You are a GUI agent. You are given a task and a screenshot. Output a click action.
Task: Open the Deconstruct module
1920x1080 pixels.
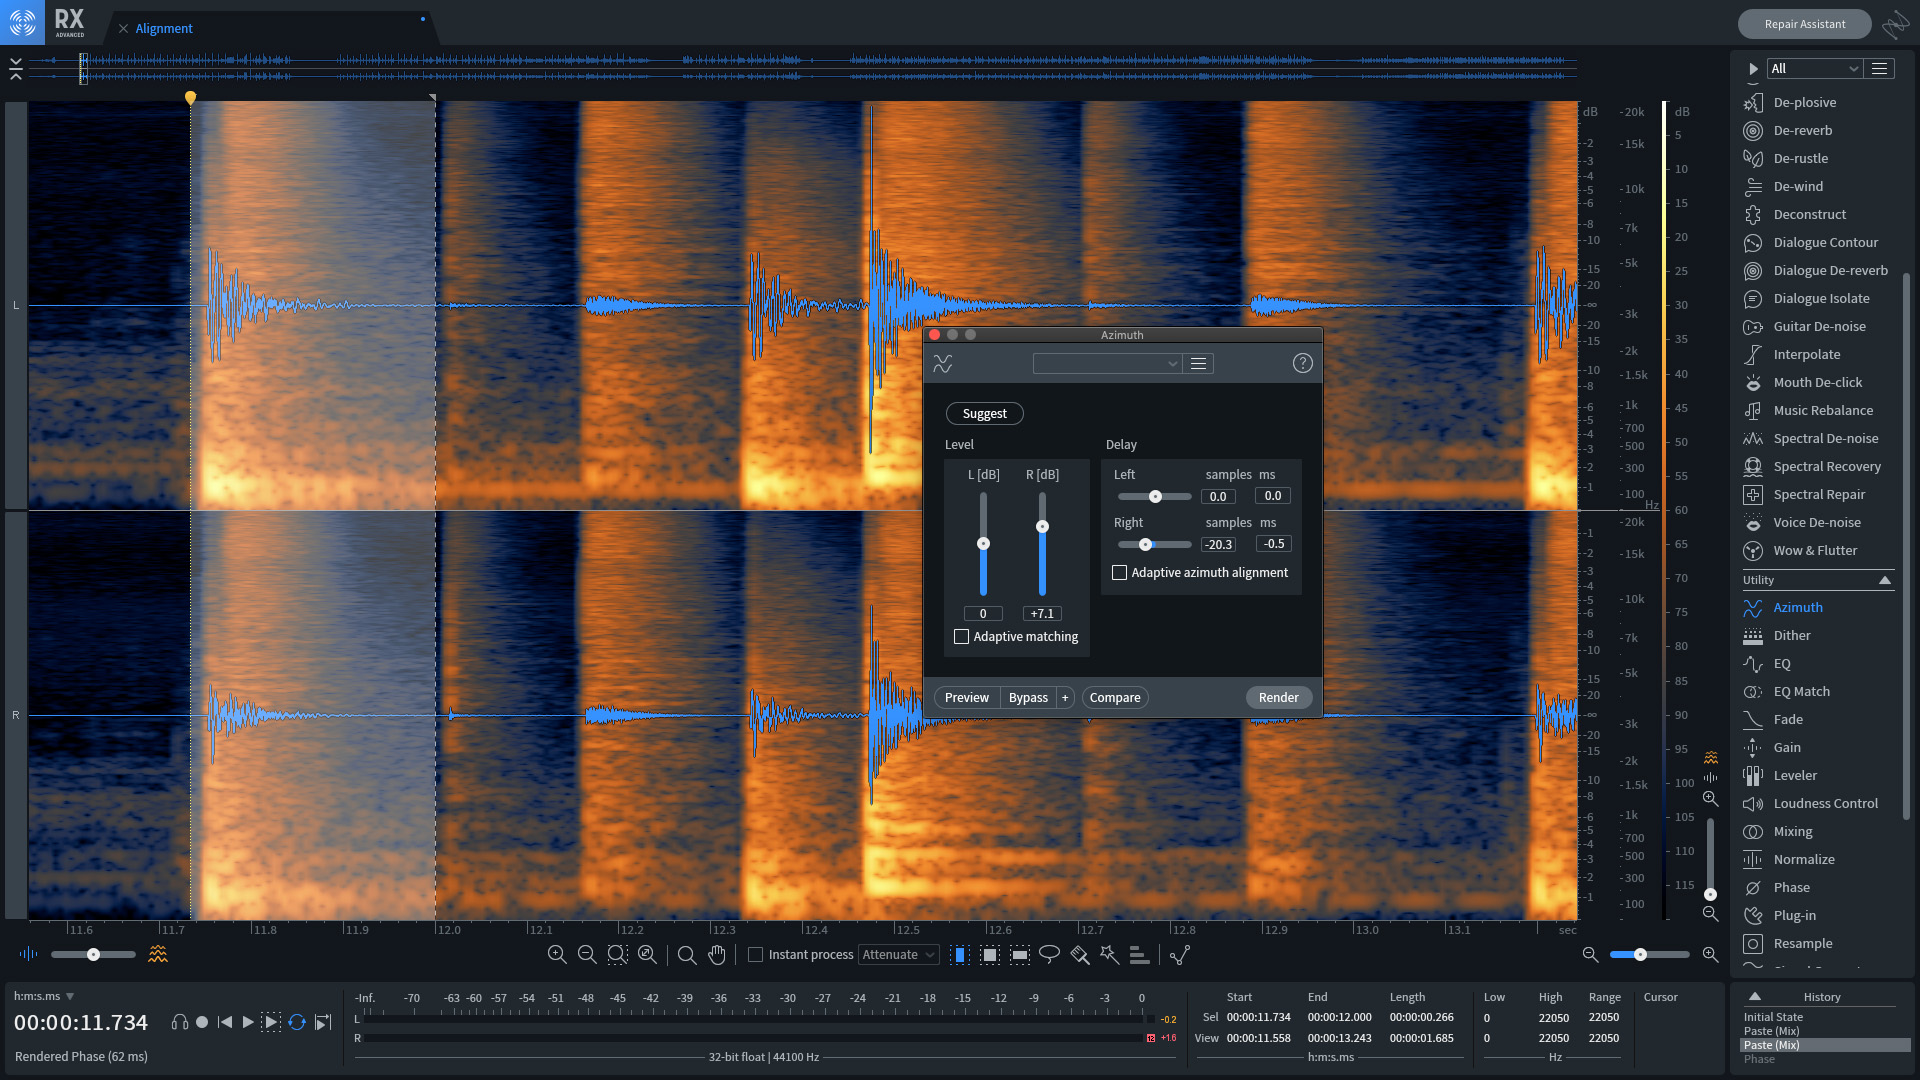coord(1809,214)
